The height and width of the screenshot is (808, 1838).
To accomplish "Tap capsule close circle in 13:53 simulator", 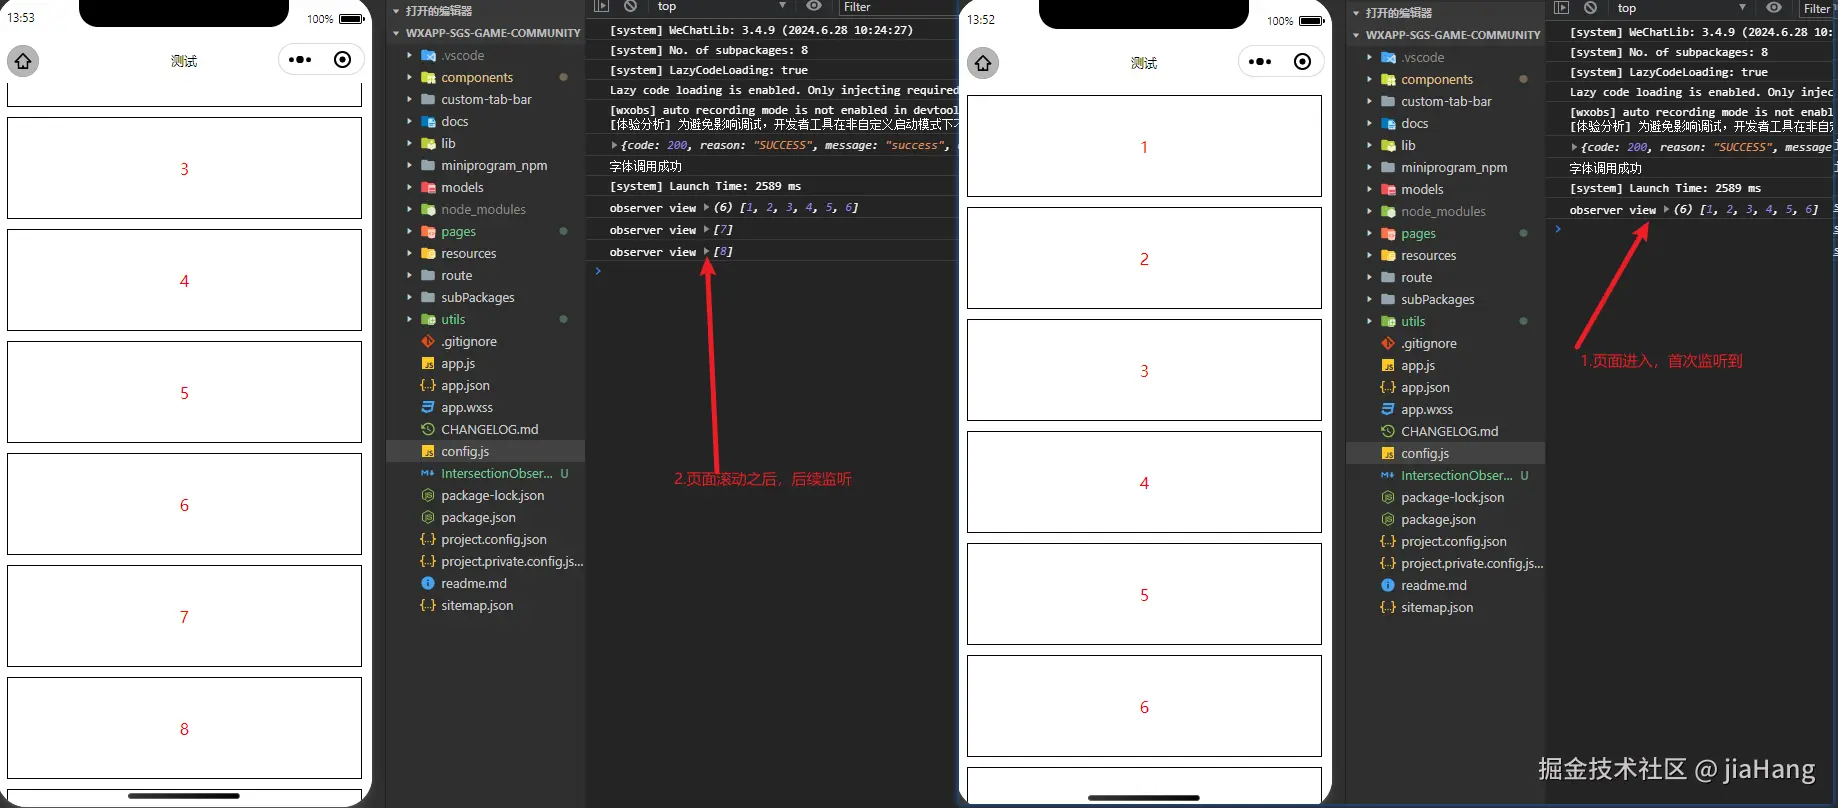I will tap(342, 60).
